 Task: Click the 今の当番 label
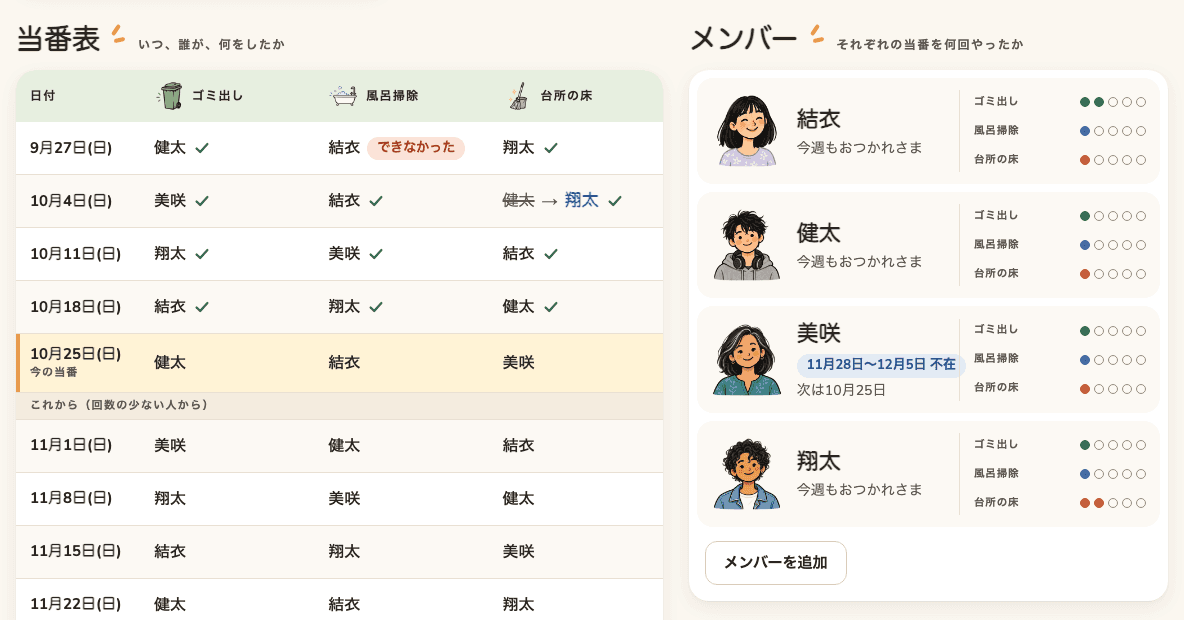pyautogui.click(x=54, y=372)
